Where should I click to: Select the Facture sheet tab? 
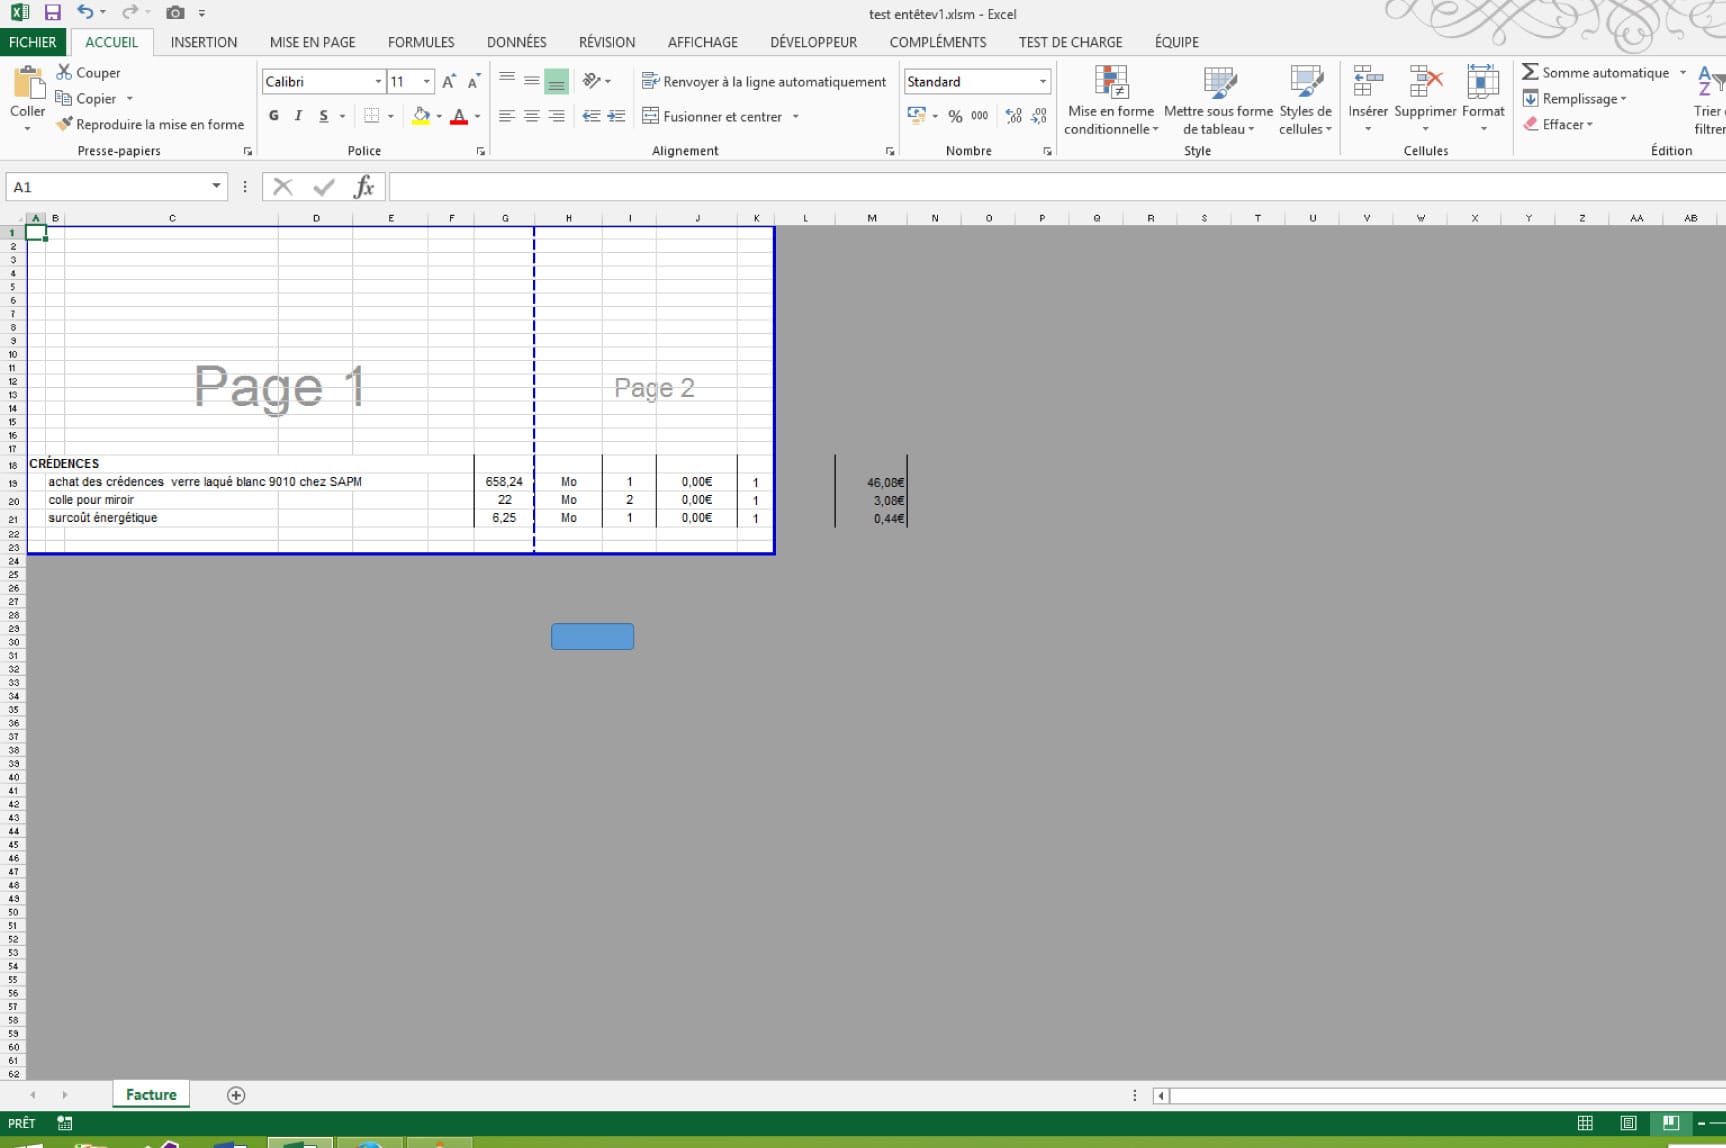(151, 1094)
